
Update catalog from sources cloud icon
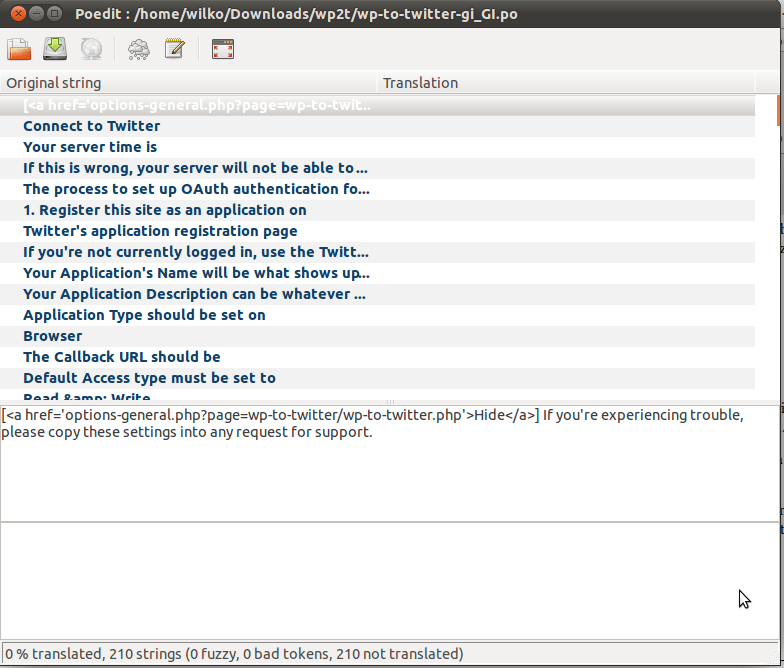138,49
